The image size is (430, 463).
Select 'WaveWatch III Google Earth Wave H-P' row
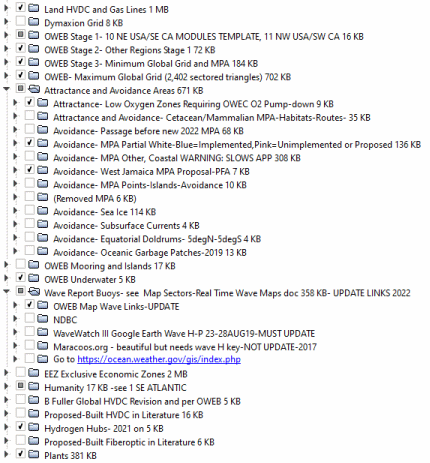pyautogui.click(x=184, y=334)
